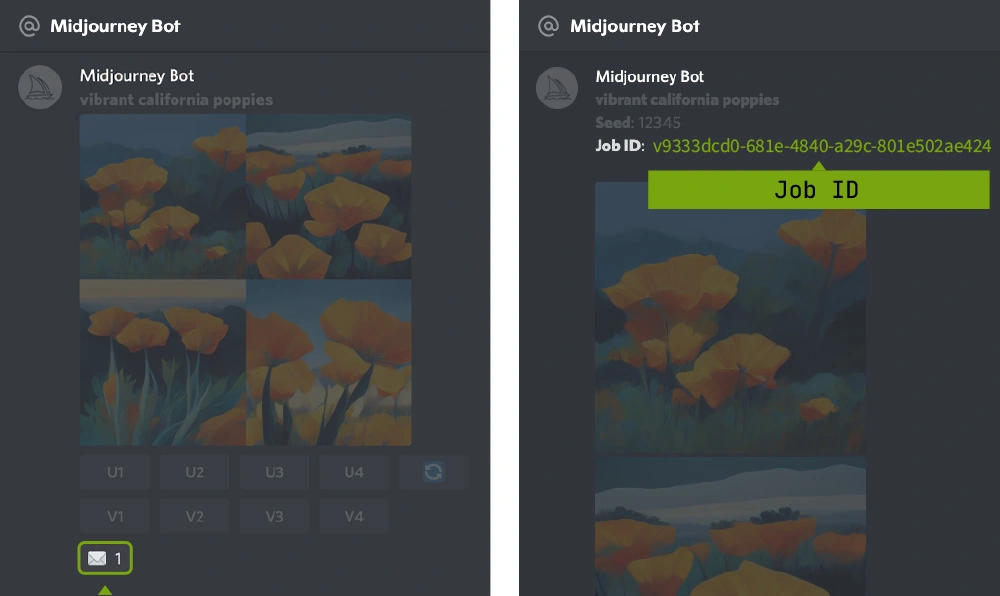
Task: Click the right panel's @ mention icon
Action: point(548,26)
